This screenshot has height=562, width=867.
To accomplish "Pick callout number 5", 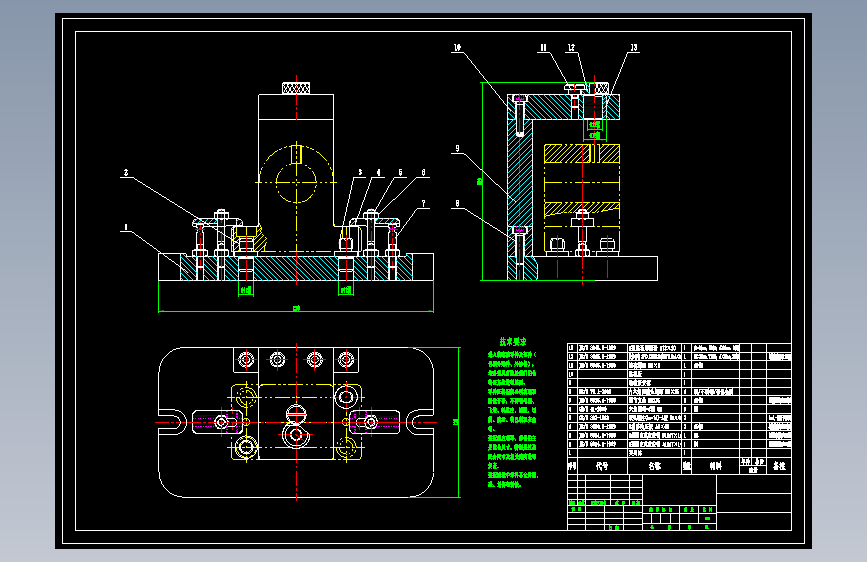I will 400,173.
